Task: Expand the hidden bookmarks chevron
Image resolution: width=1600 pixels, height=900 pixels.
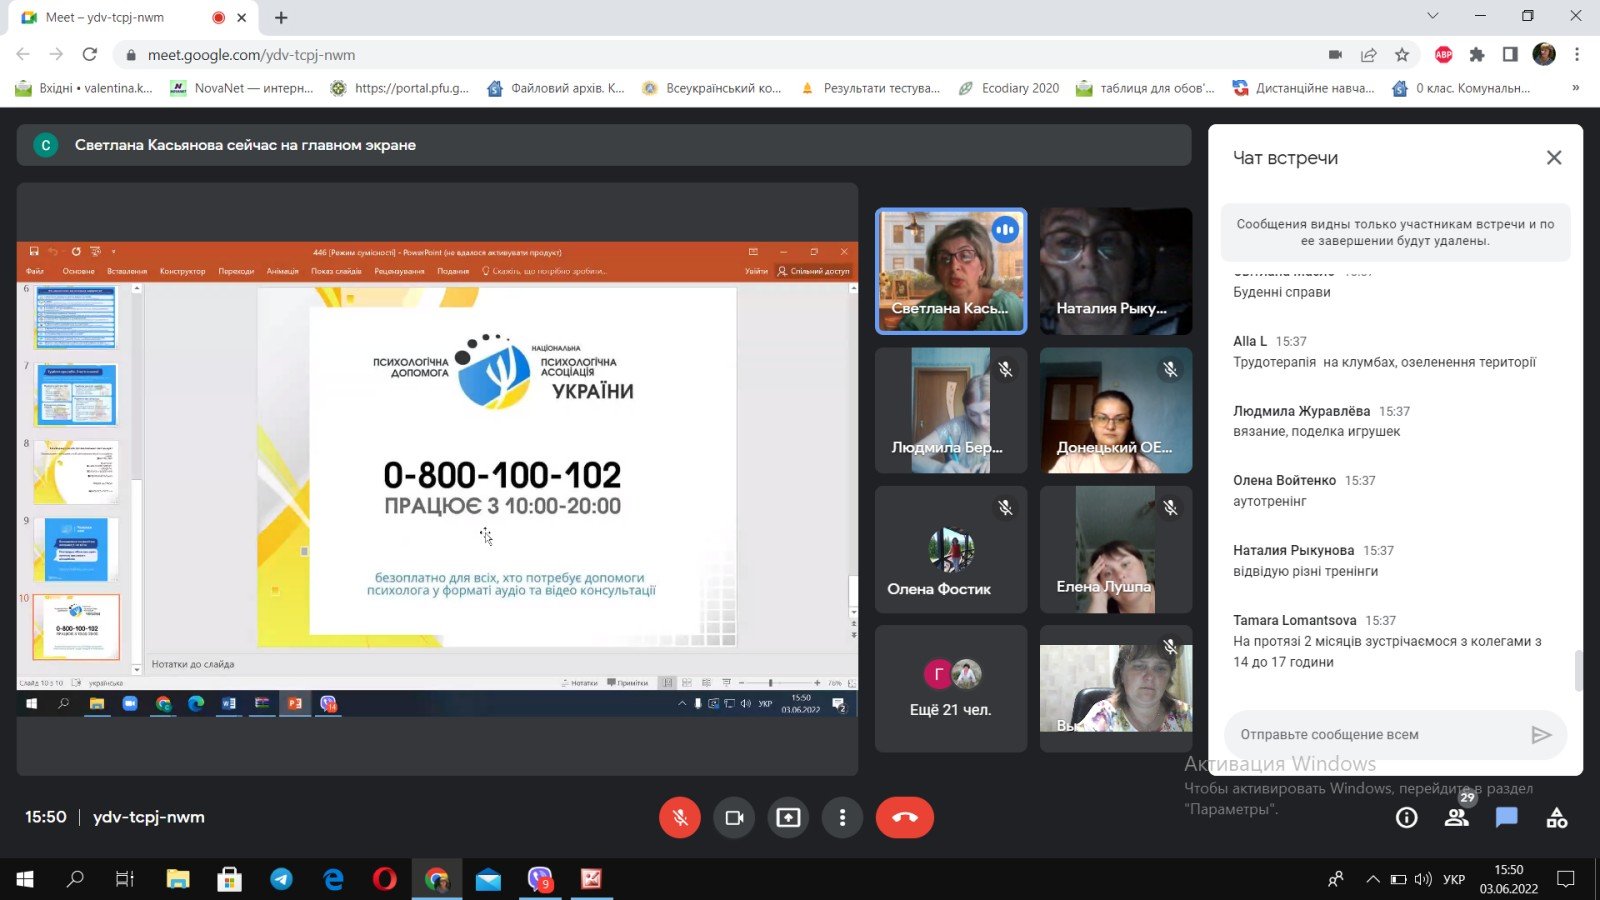Action: coord(1575,88)
